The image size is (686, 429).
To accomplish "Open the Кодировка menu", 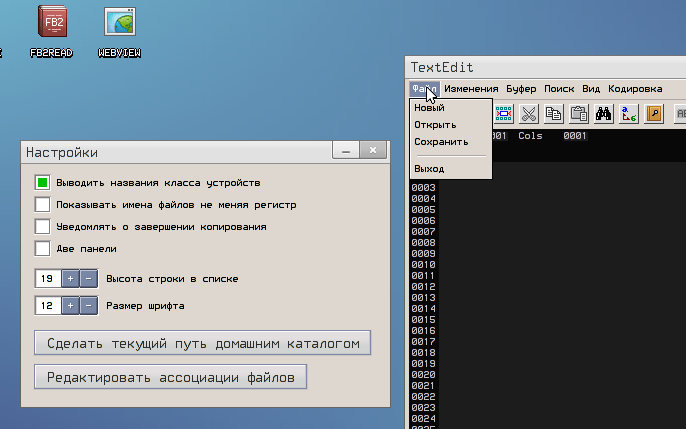I will 635,89.
